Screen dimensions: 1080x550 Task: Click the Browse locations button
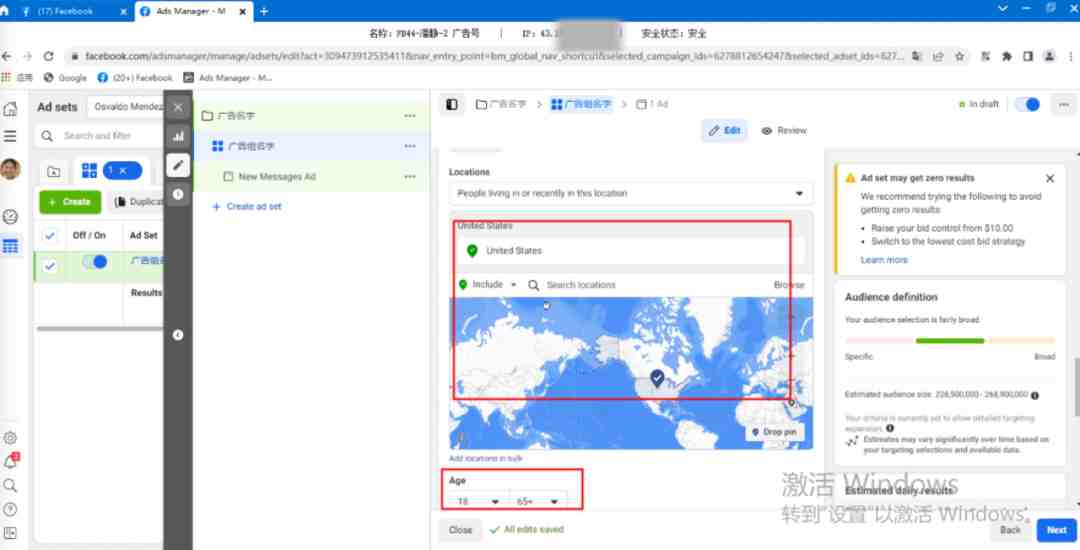click(x=789, y=285)
